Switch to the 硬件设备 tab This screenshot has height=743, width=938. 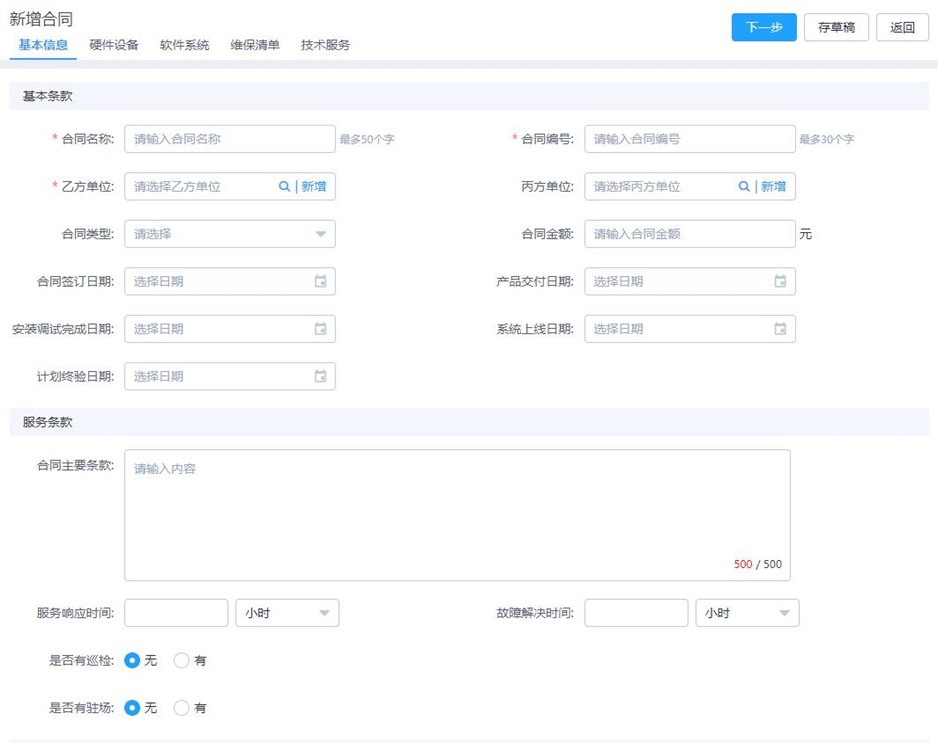point(114,45)
